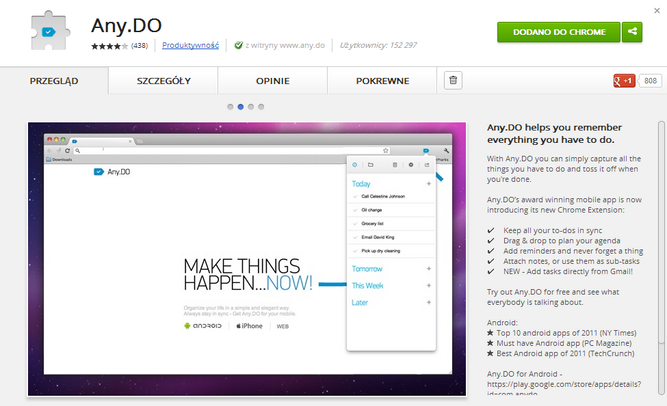Click the share icon button
Screen dimensions: 667x406
pos(632,32)
